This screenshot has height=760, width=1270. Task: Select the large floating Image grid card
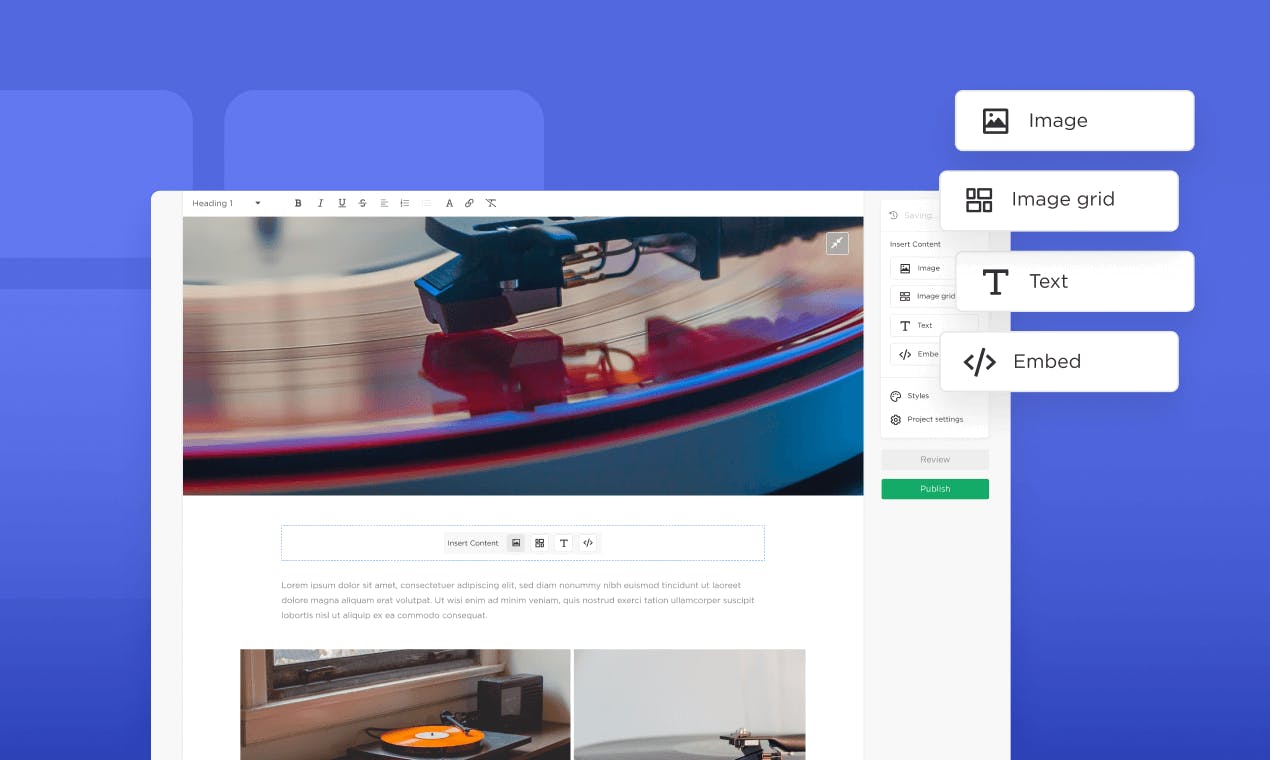(1058, 200)
